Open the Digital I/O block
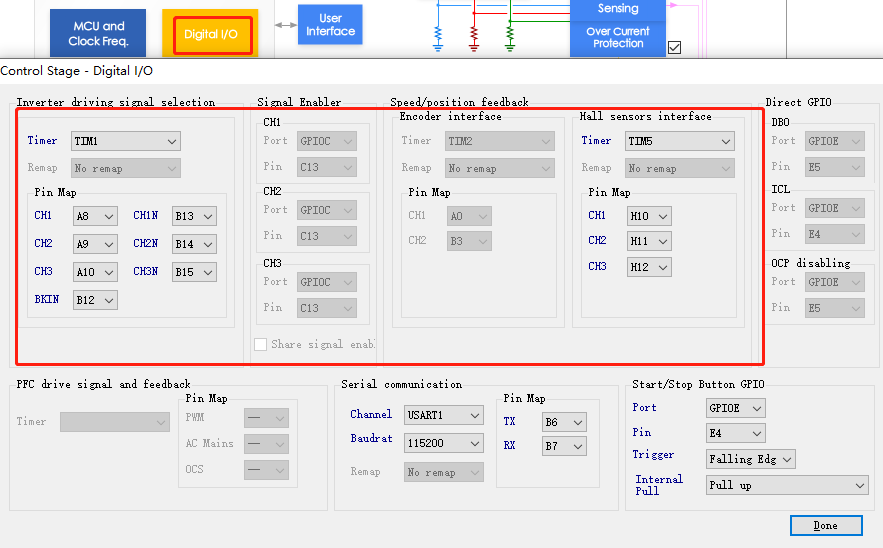 pyautogui.click(x=210, y=34)
